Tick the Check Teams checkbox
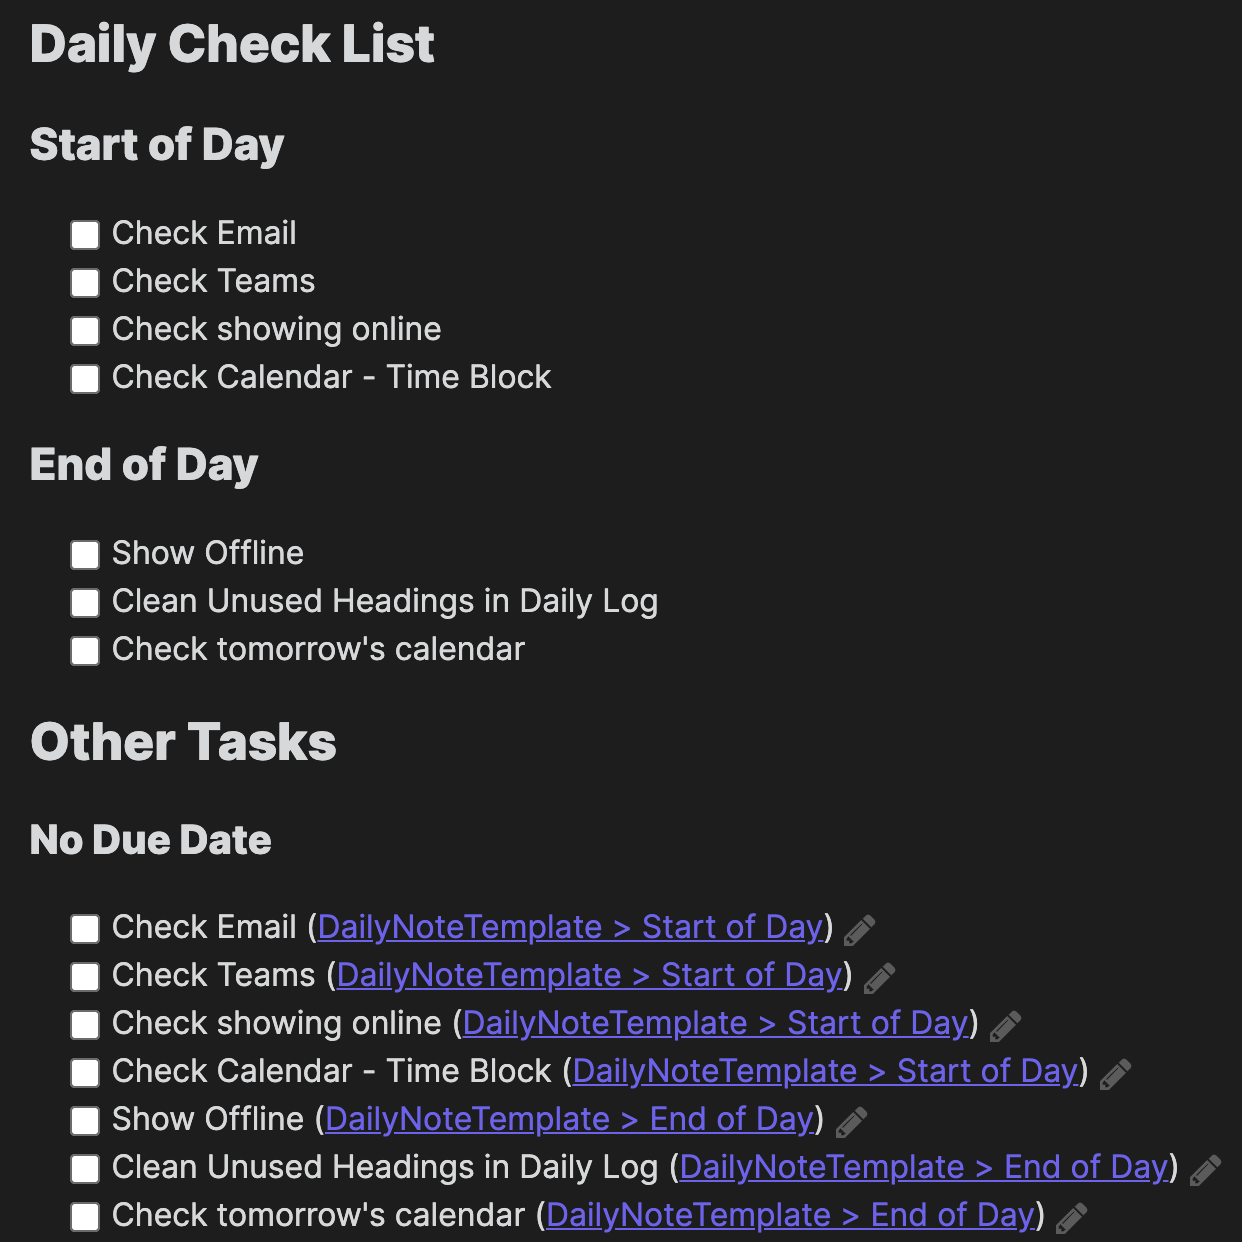Image resolution: width=1242 pixels, height=1242 pixels. pyautogui.click(x=84, y=282)
